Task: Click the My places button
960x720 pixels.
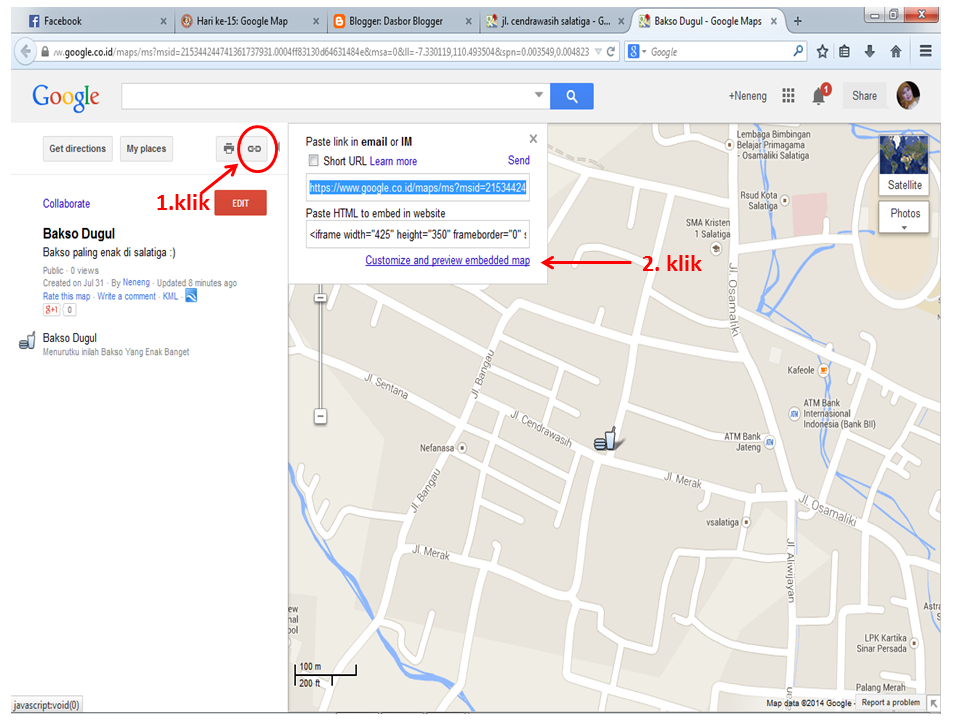Action: coord(146,149)
